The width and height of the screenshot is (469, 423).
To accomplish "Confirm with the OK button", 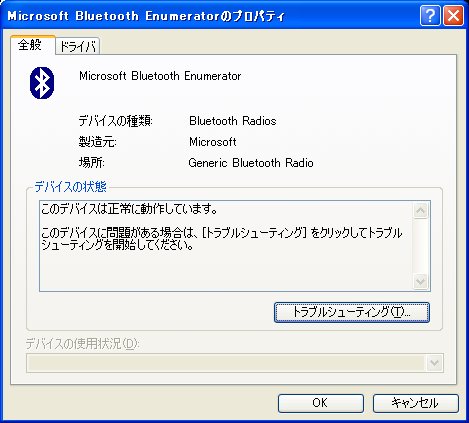I will tap(320, 403).
